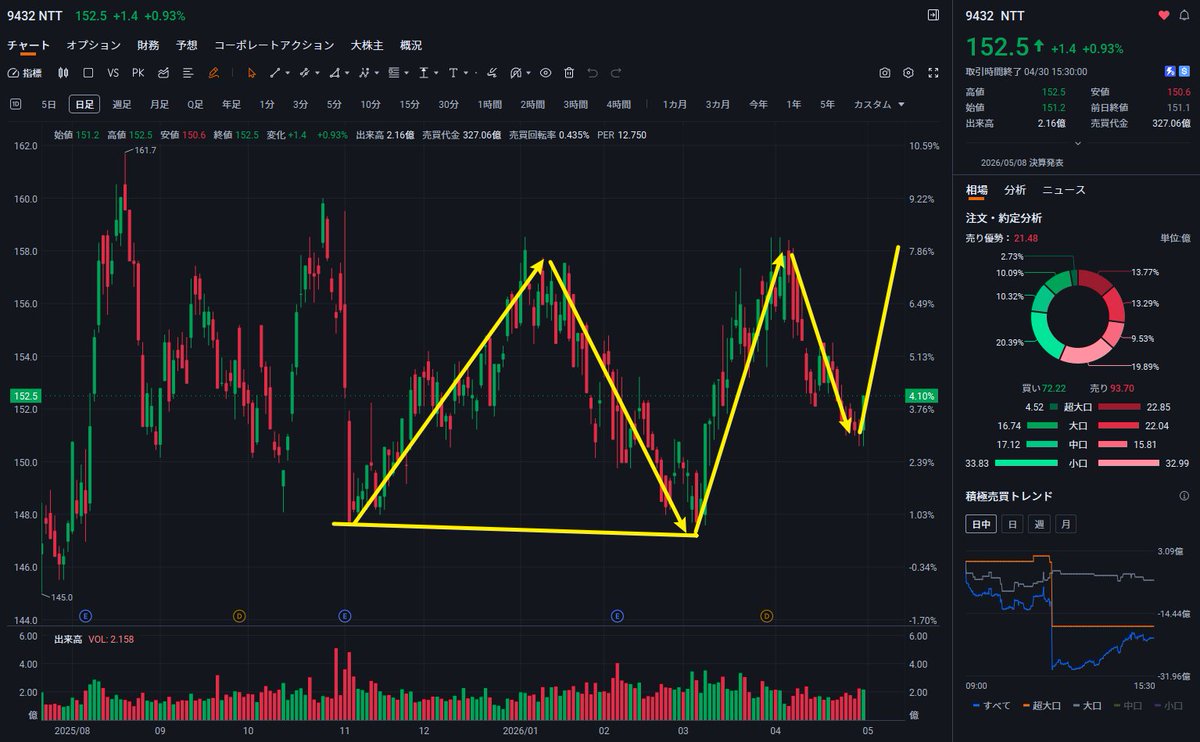Delete drawings with the trash icon
The image size is (1200, 742).
tap(569, 73)
